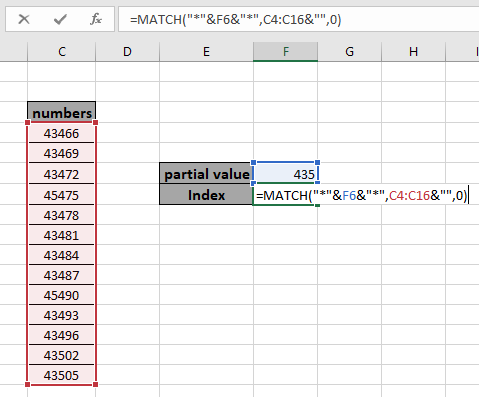Select the cell containing 43466

click(x=62, y=133)
